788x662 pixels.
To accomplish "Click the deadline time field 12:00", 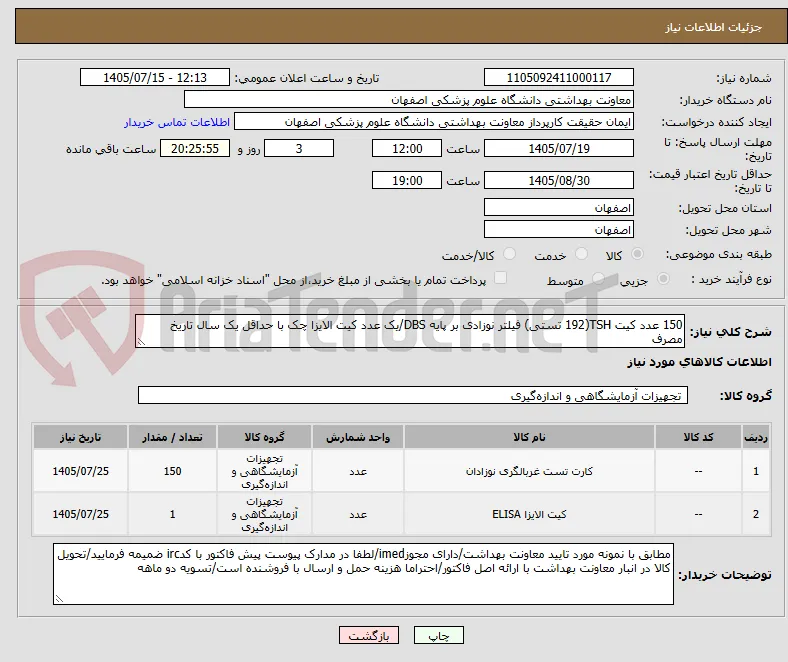I will [407, 148].
